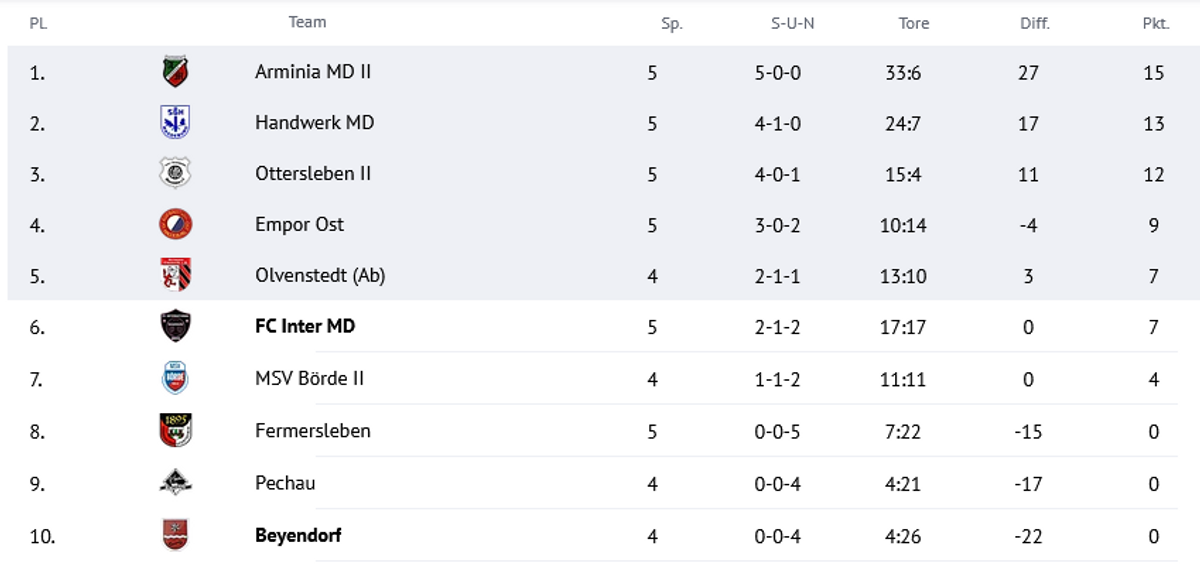
Task: Click the Pechau team logo
Action: [175, 483]
